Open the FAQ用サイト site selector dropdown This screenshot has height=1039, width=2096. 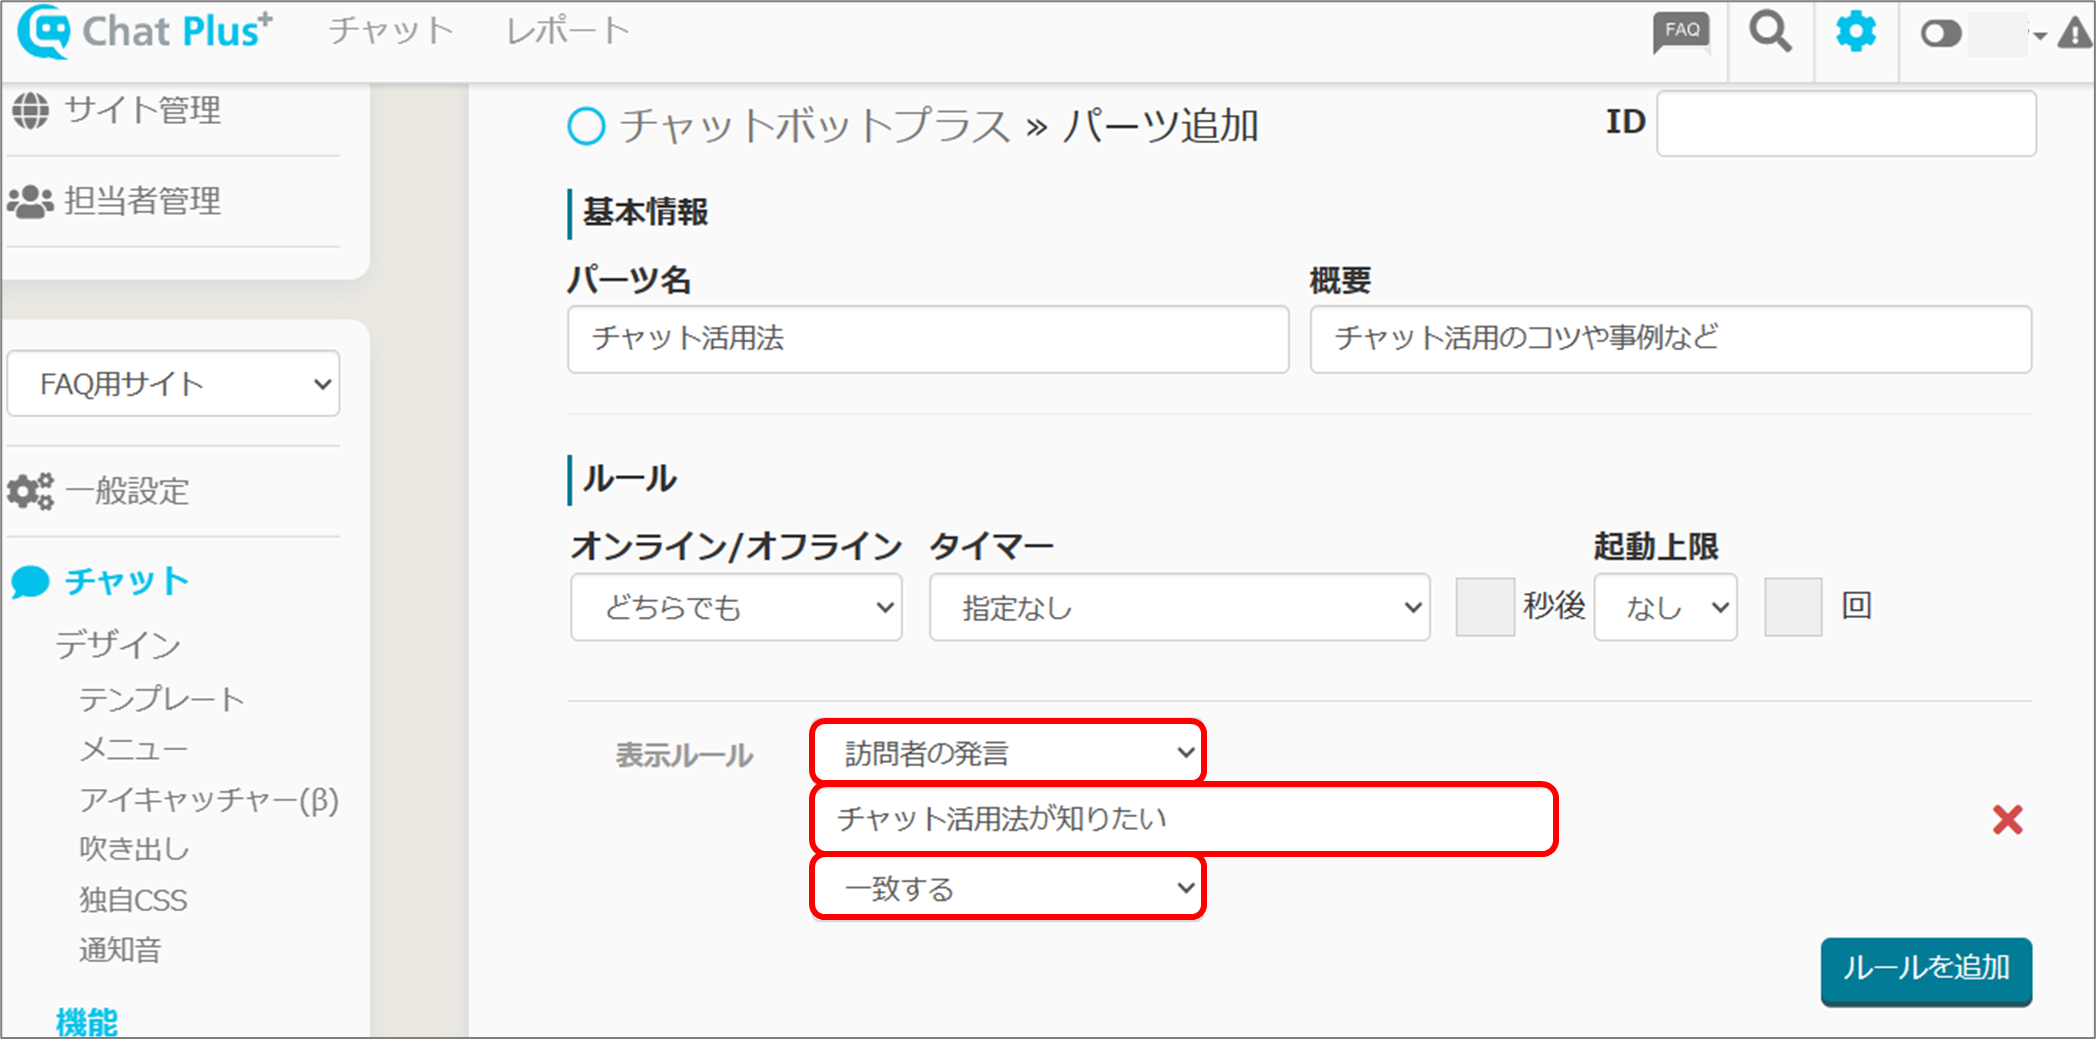(173, 384)
